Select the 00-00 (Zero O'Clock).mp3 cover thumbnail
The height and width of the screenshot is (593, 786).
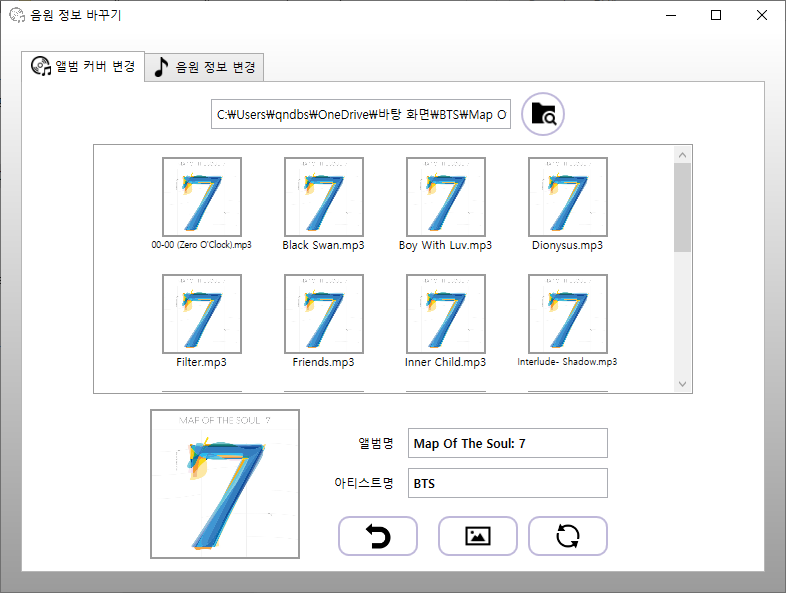[202, 196]
